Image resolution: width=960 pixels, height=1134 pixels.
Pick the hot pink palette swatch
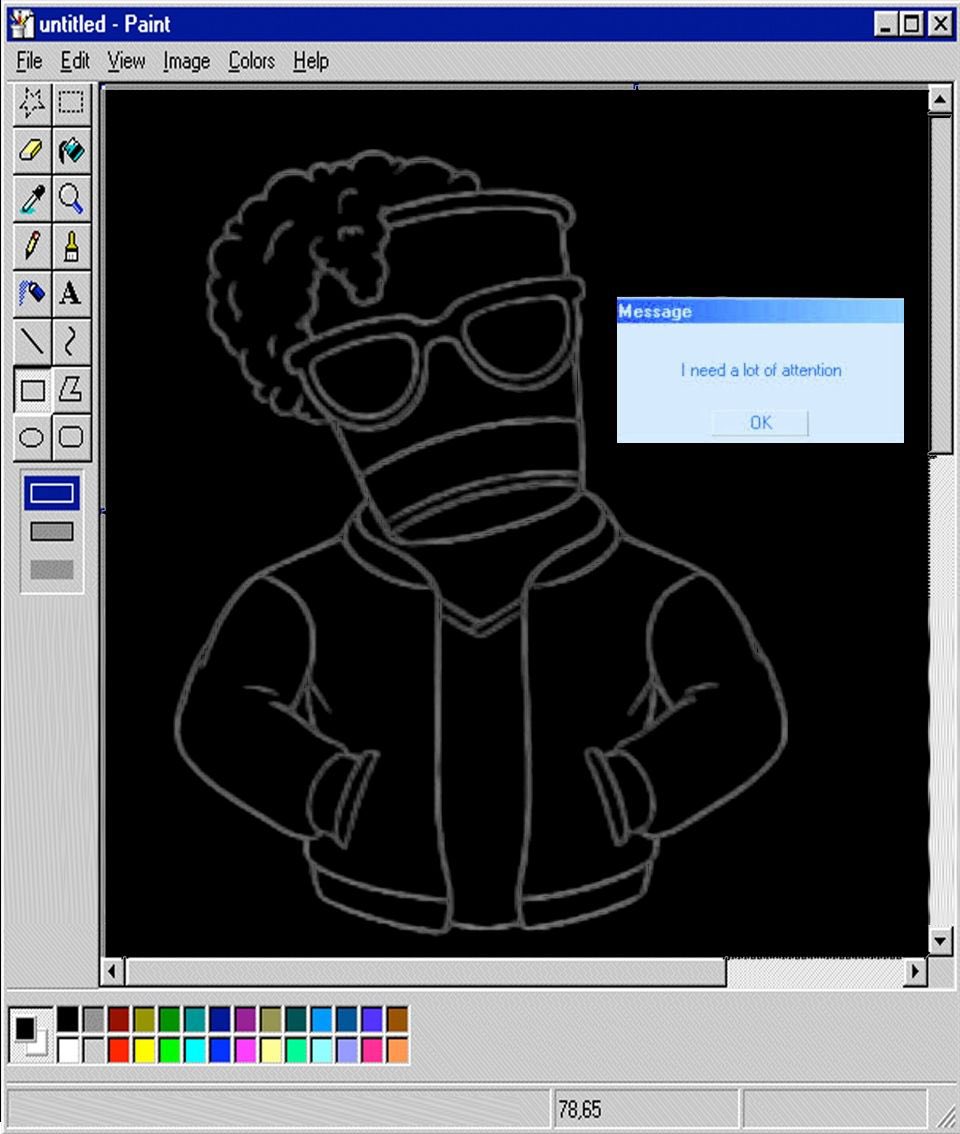(x=372, y=1050)
